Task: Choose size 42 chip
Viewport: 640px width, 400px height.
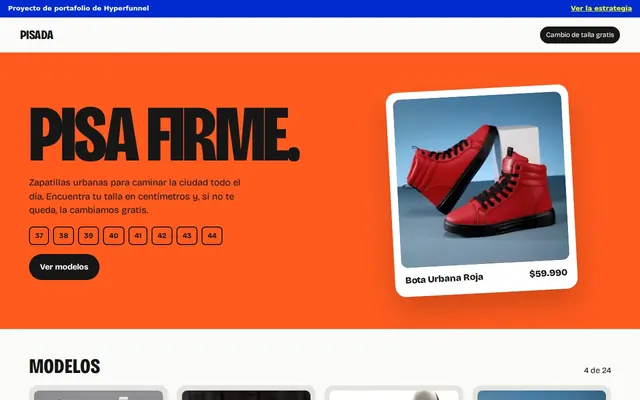Action: point(162,236)
